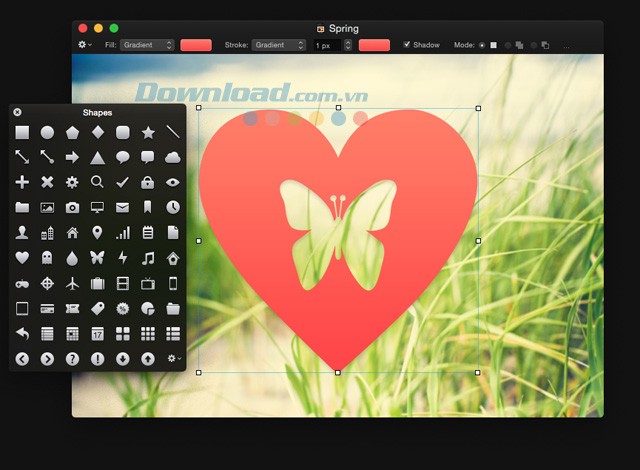Select the triangle shape
This screenshot has height=470, width=640.
98,157
